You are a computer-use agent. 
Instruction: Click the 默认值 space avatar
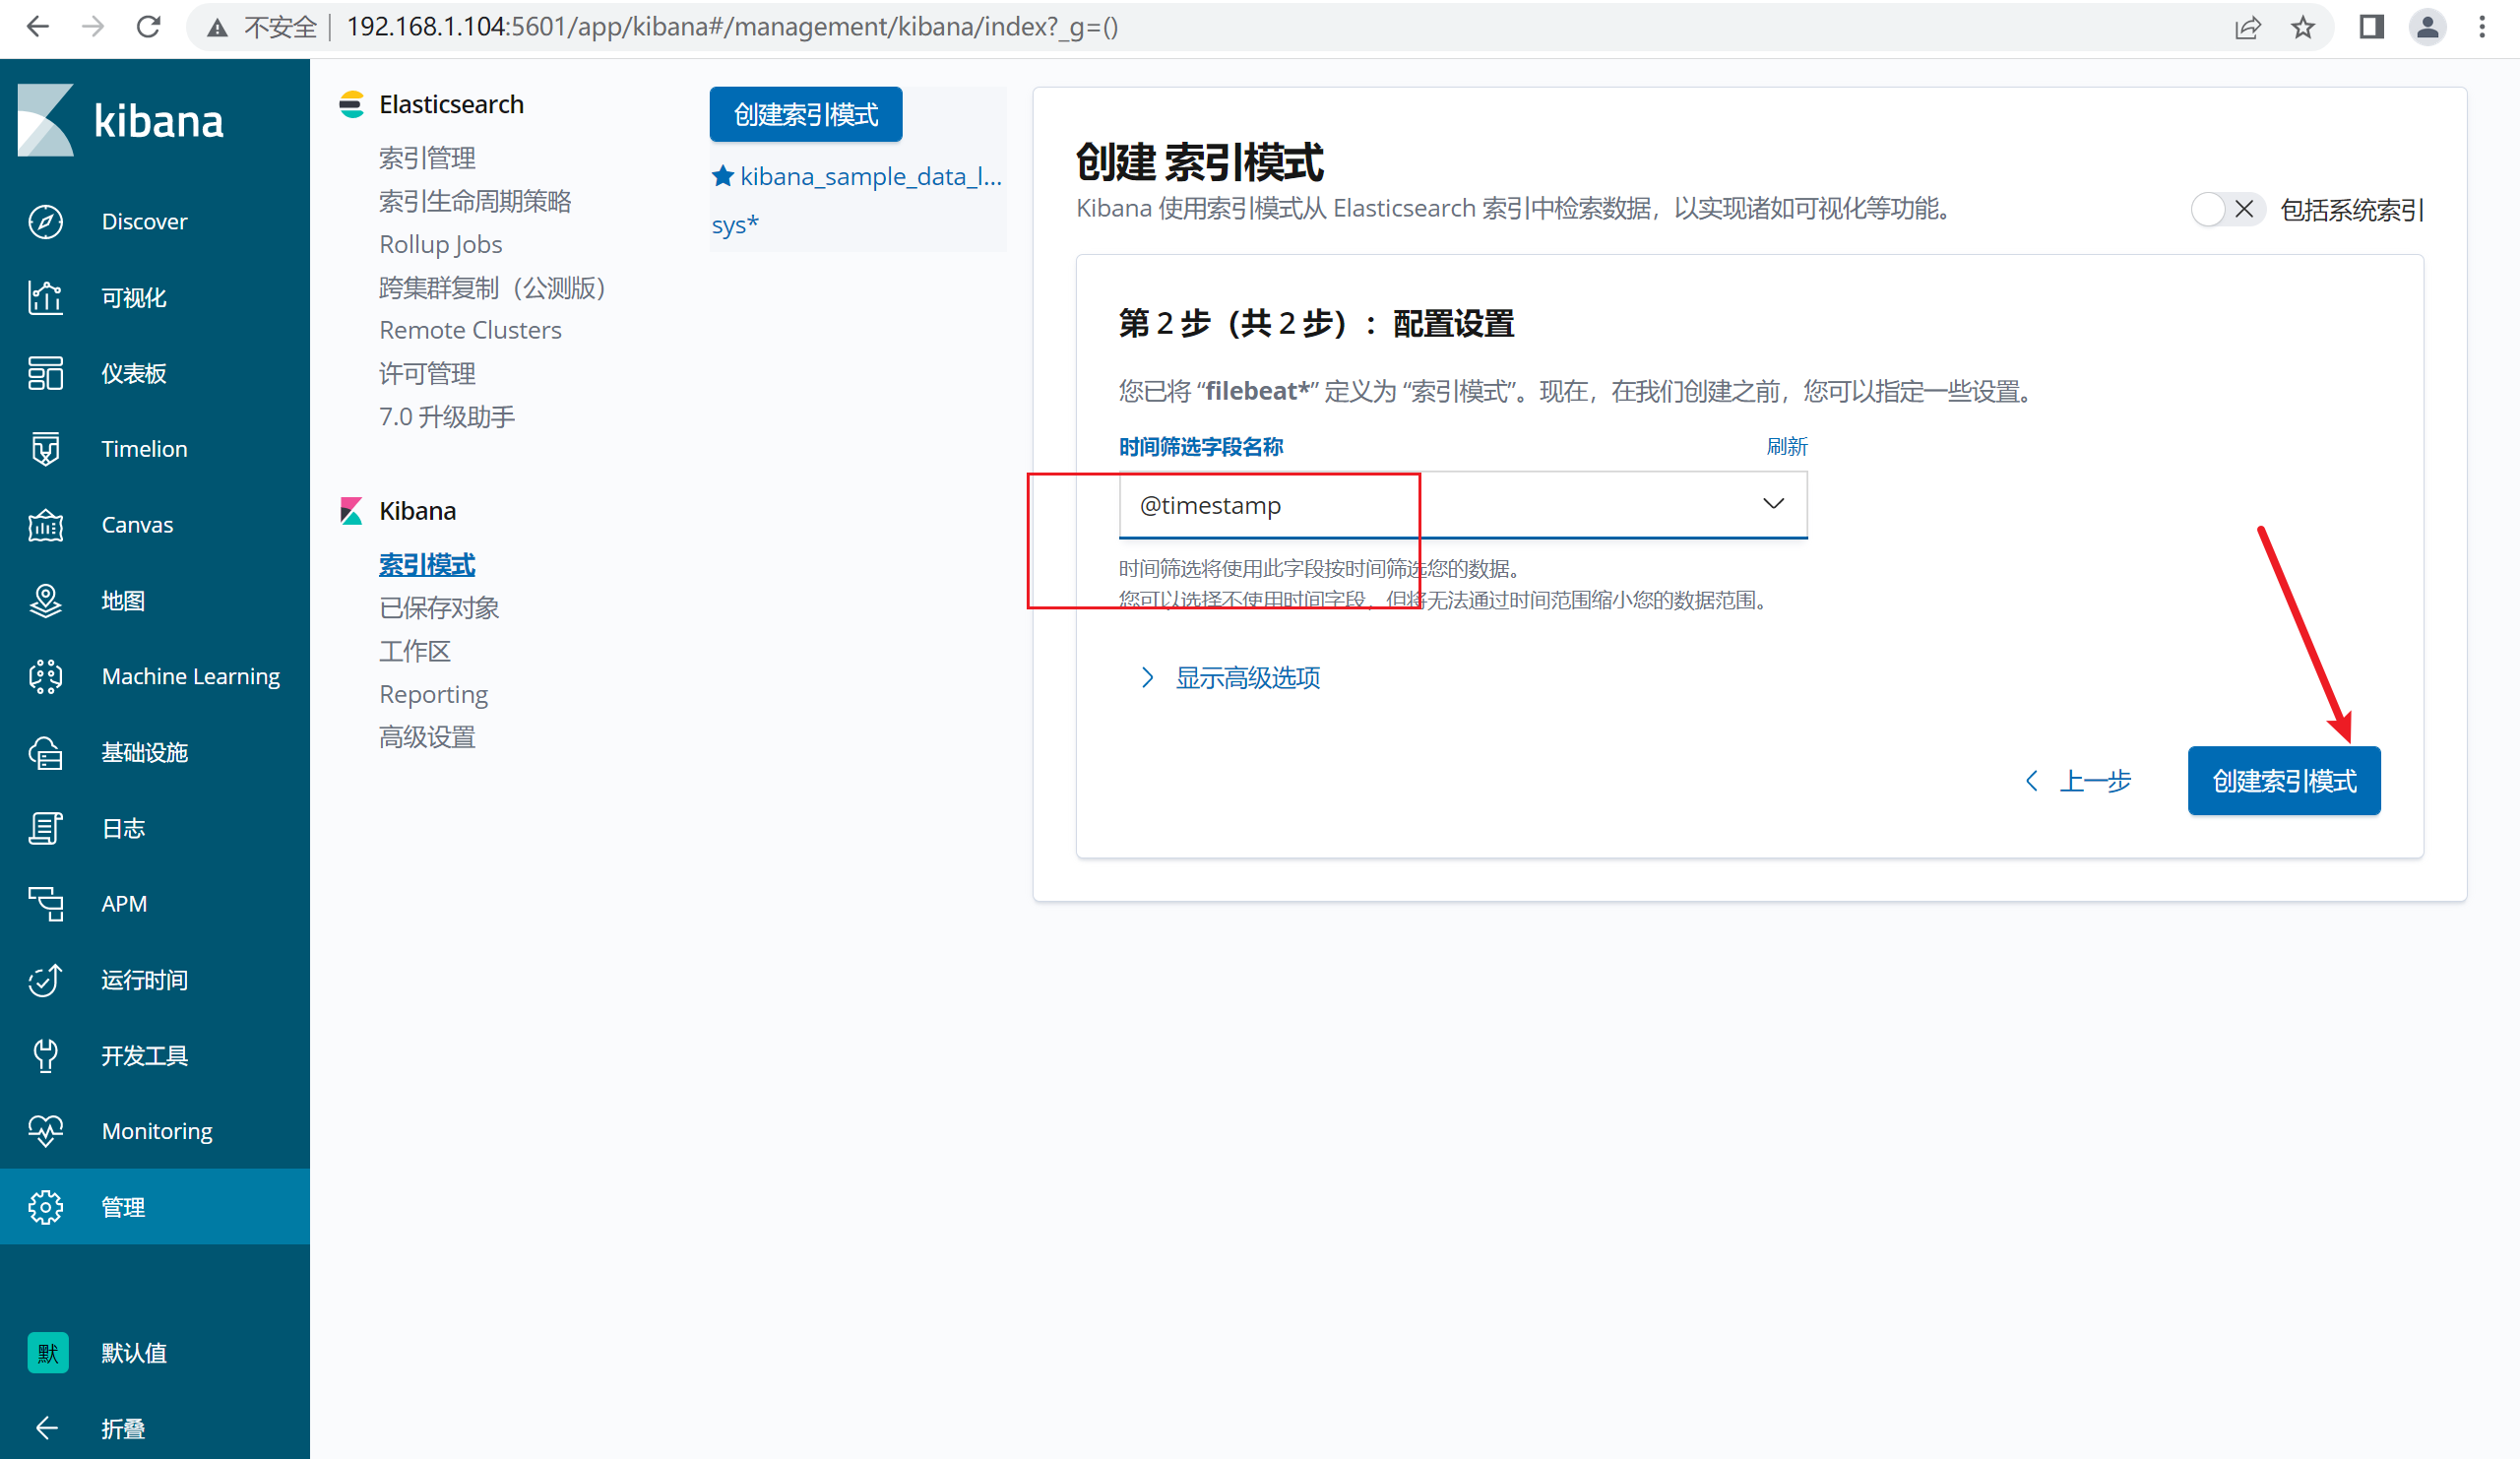(47, 1353)
